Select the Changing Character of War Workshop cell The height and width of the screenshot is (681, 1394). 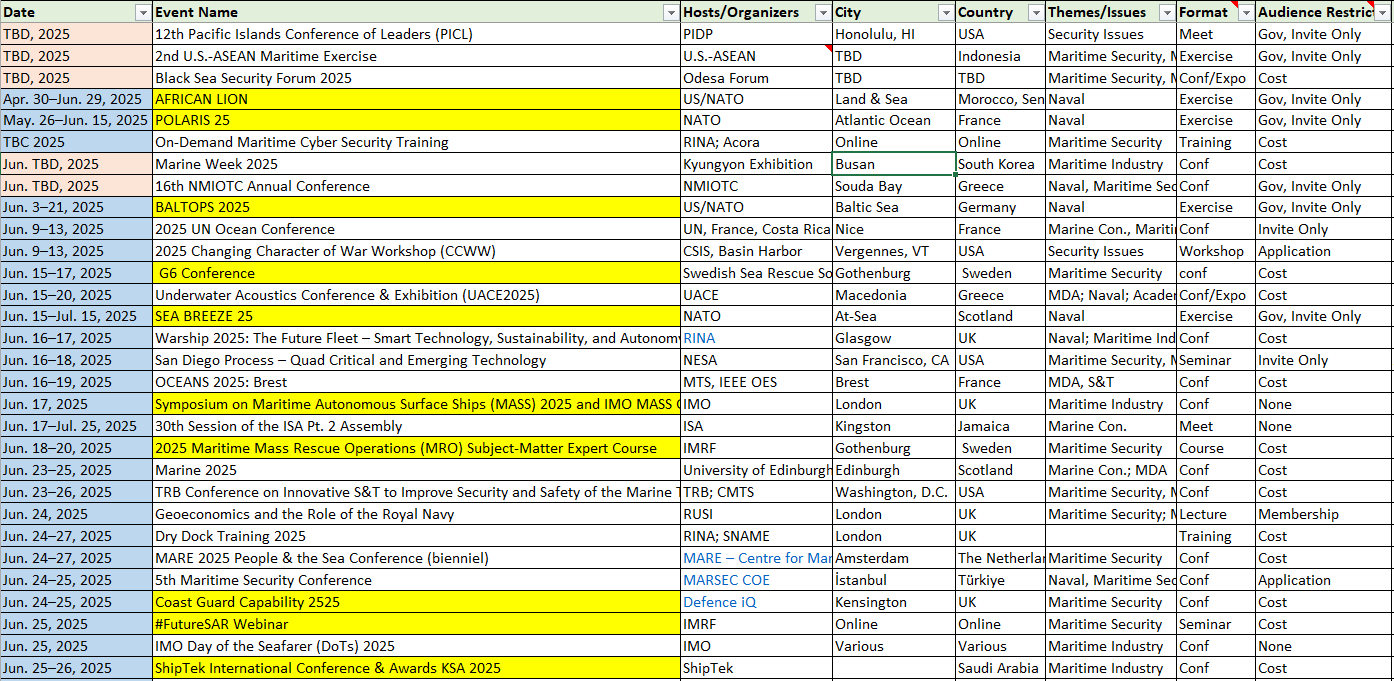pyautogui.click(x=416, y=251)
